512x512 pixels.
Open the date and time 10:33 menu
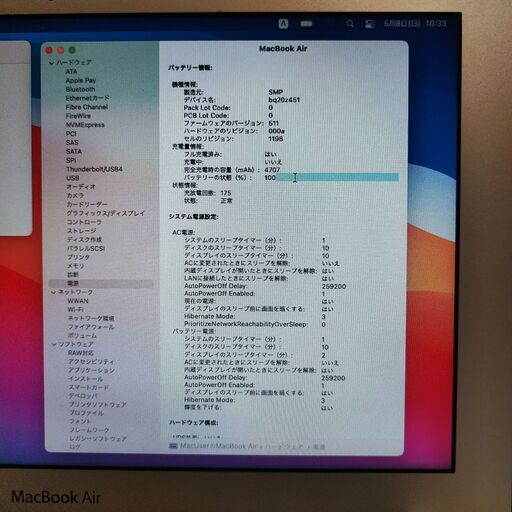[x=415, y=24]
